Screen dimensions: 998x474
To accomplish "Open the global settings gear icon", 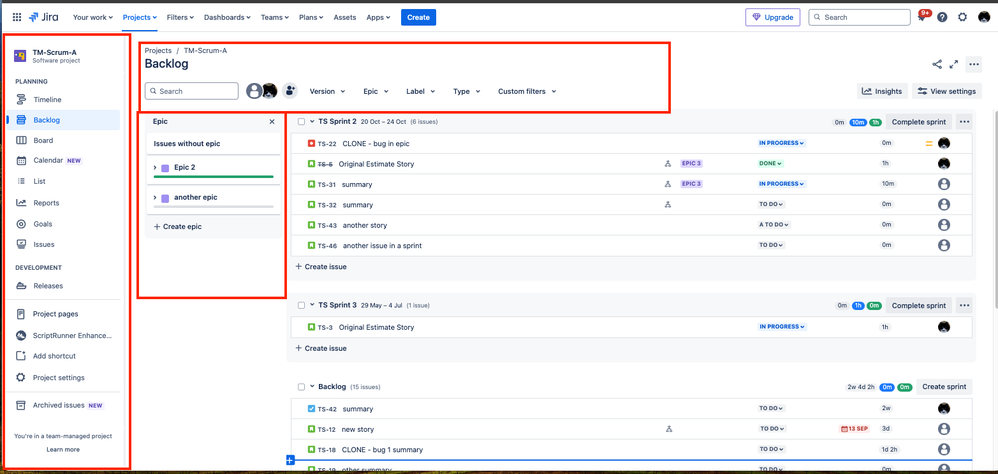I will (x=962, y=17).
